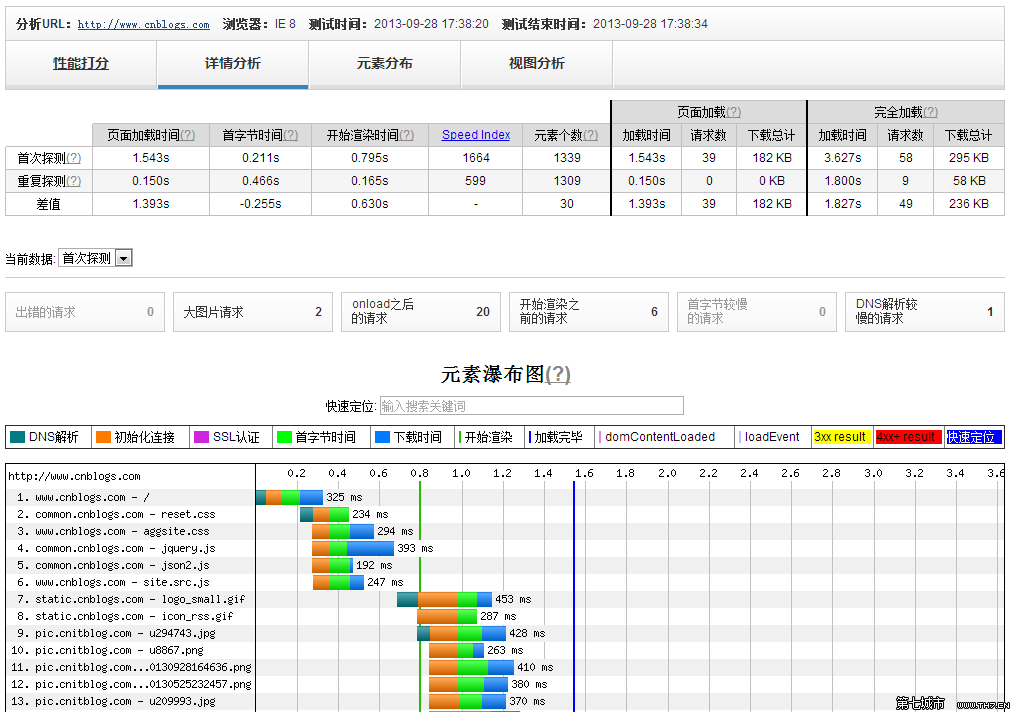Open the www.cnblogs.com analysis URL link
1012x712 pixels.
(x=143, y=25)
